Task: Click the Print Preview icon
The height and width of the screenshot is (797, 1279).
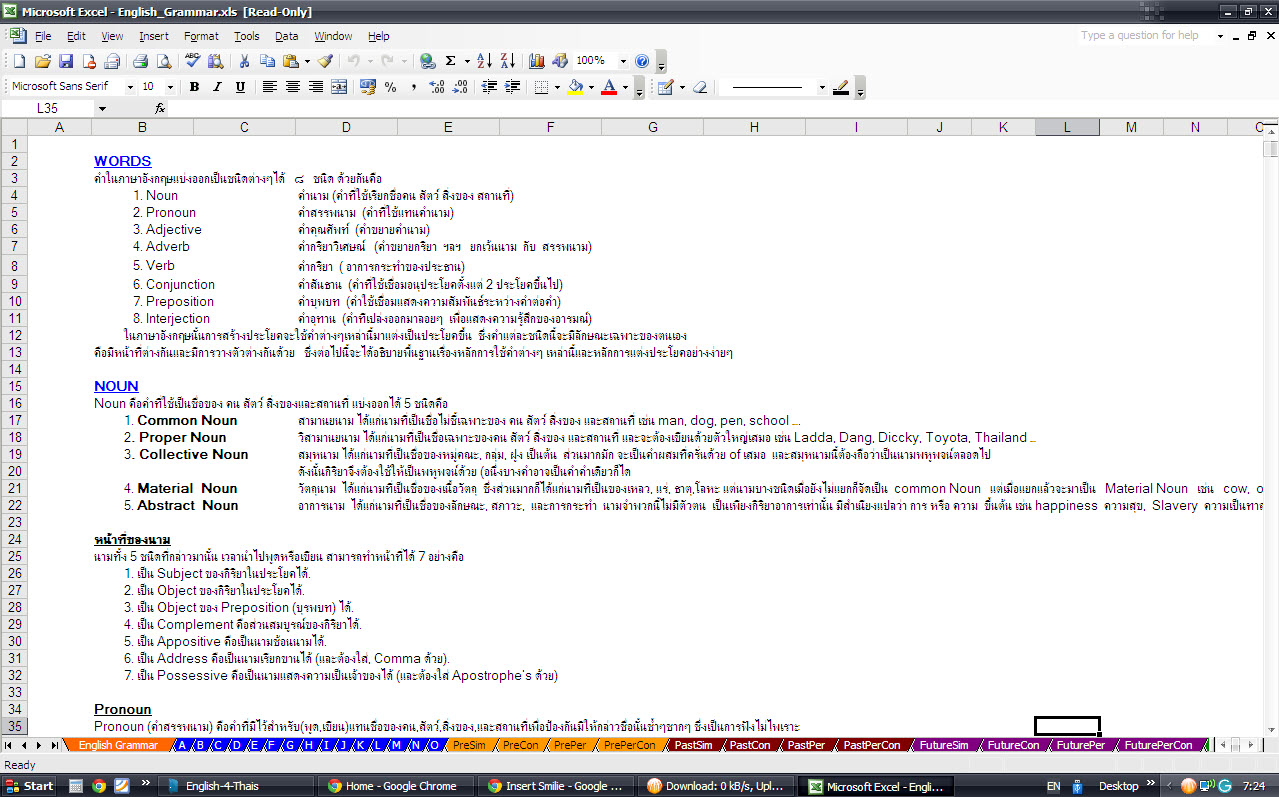Action: [163, 61]
